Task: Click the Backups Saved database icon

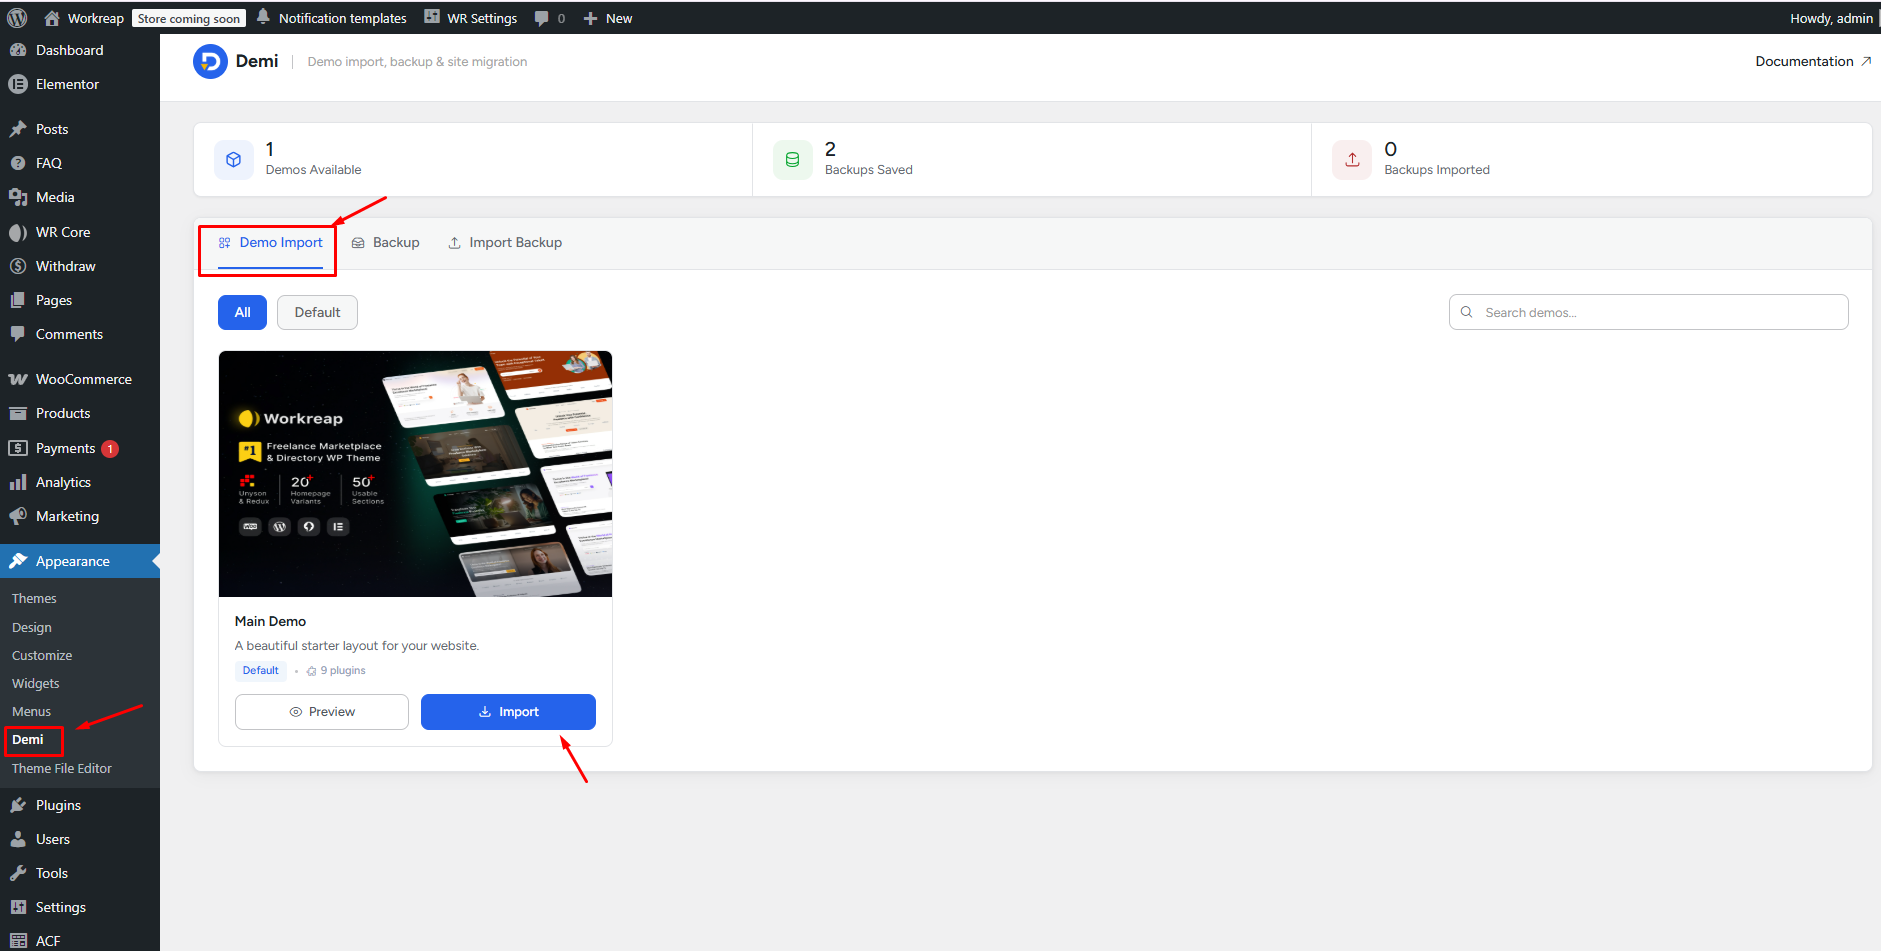Action: tap(792, 160)
